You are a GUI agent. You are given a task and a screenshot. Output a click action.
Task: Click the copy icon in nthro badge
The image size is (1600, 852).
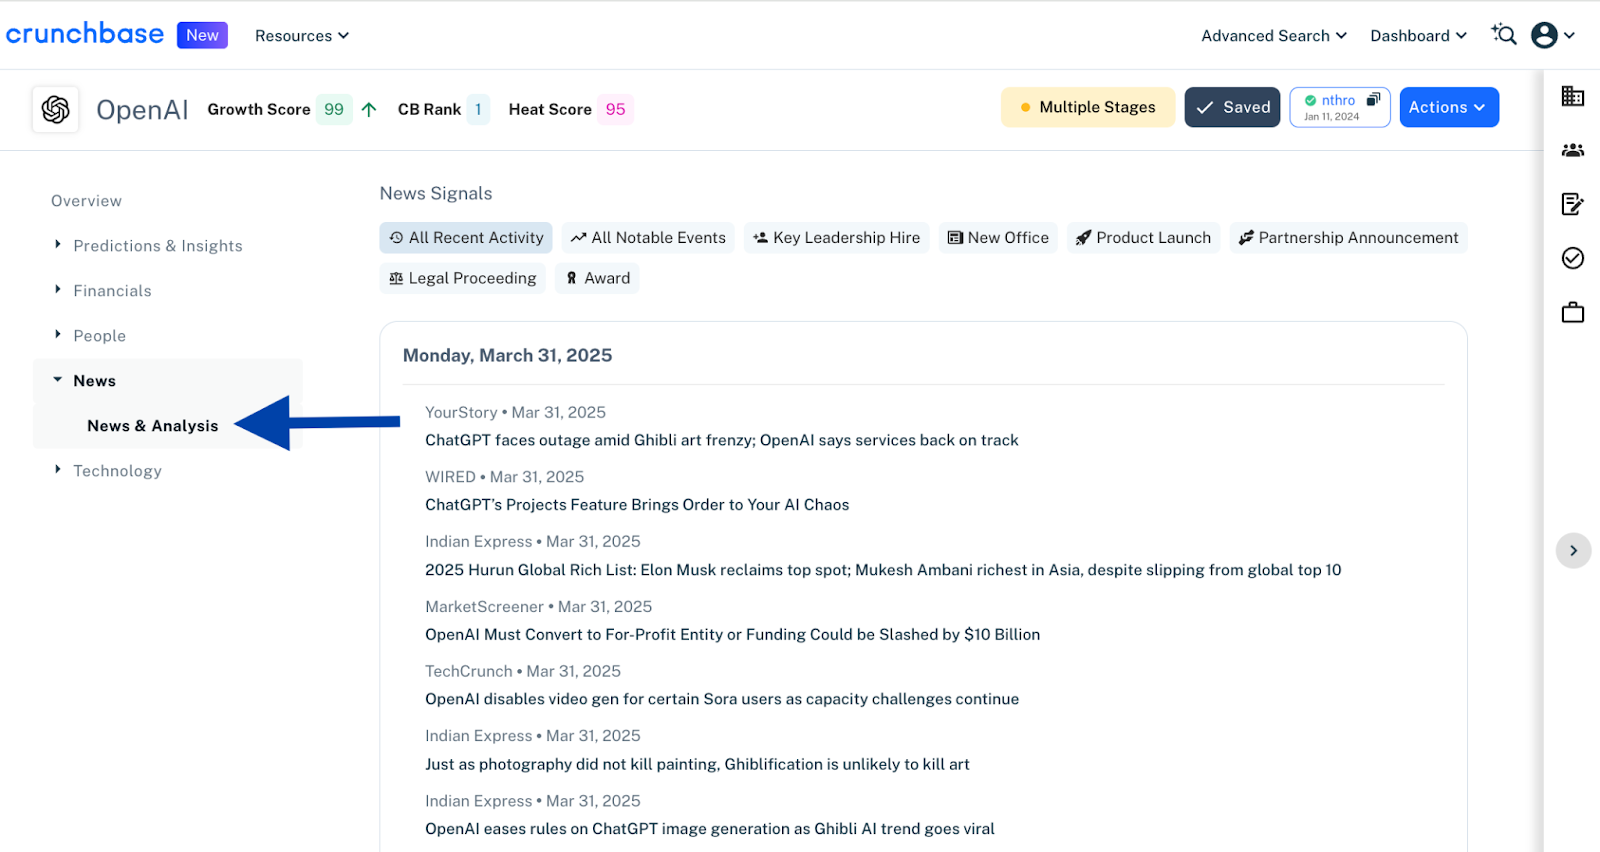(x=1373, y=99)
